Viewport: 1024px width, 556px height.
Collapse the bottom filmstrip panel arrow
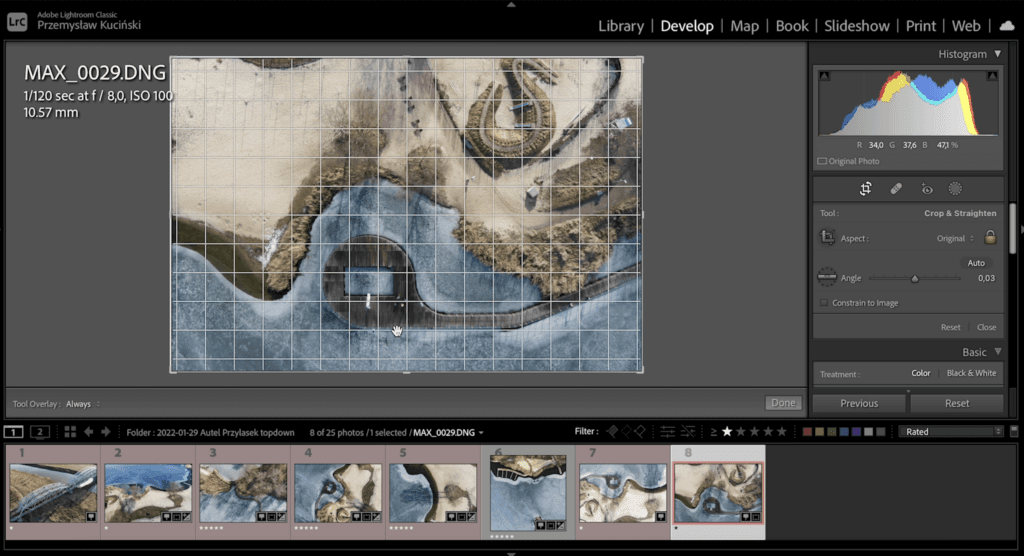click(x=511, y=553)
